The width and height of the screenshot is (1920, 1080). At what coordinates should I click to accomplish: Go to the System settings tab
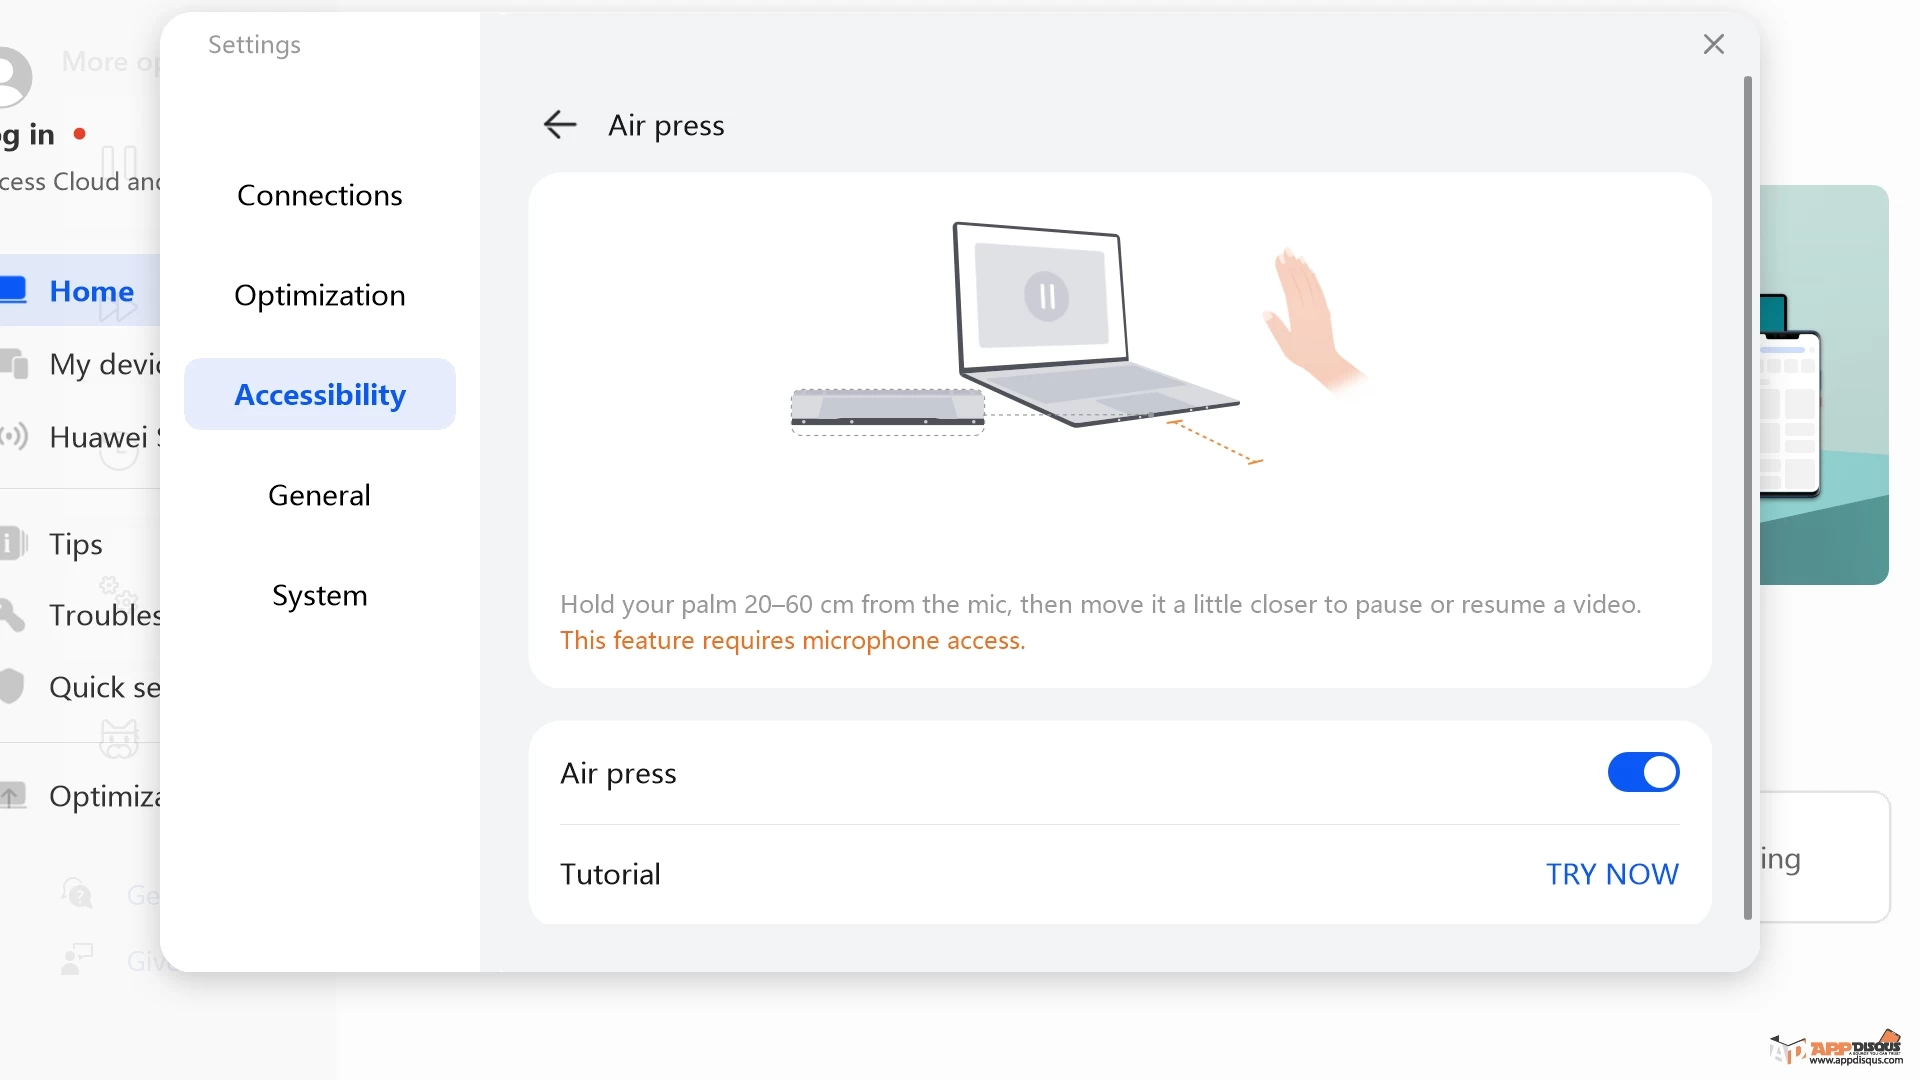(x=319, y=595)
